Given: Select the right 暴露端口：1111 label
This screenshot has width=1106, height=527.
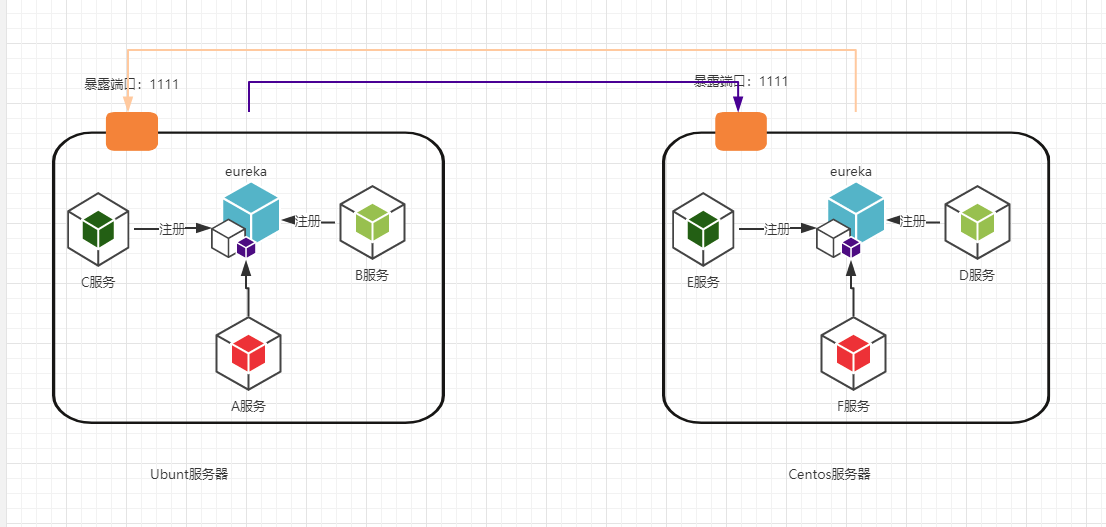Looking at the screenshot, I should [x=741, y=81].
